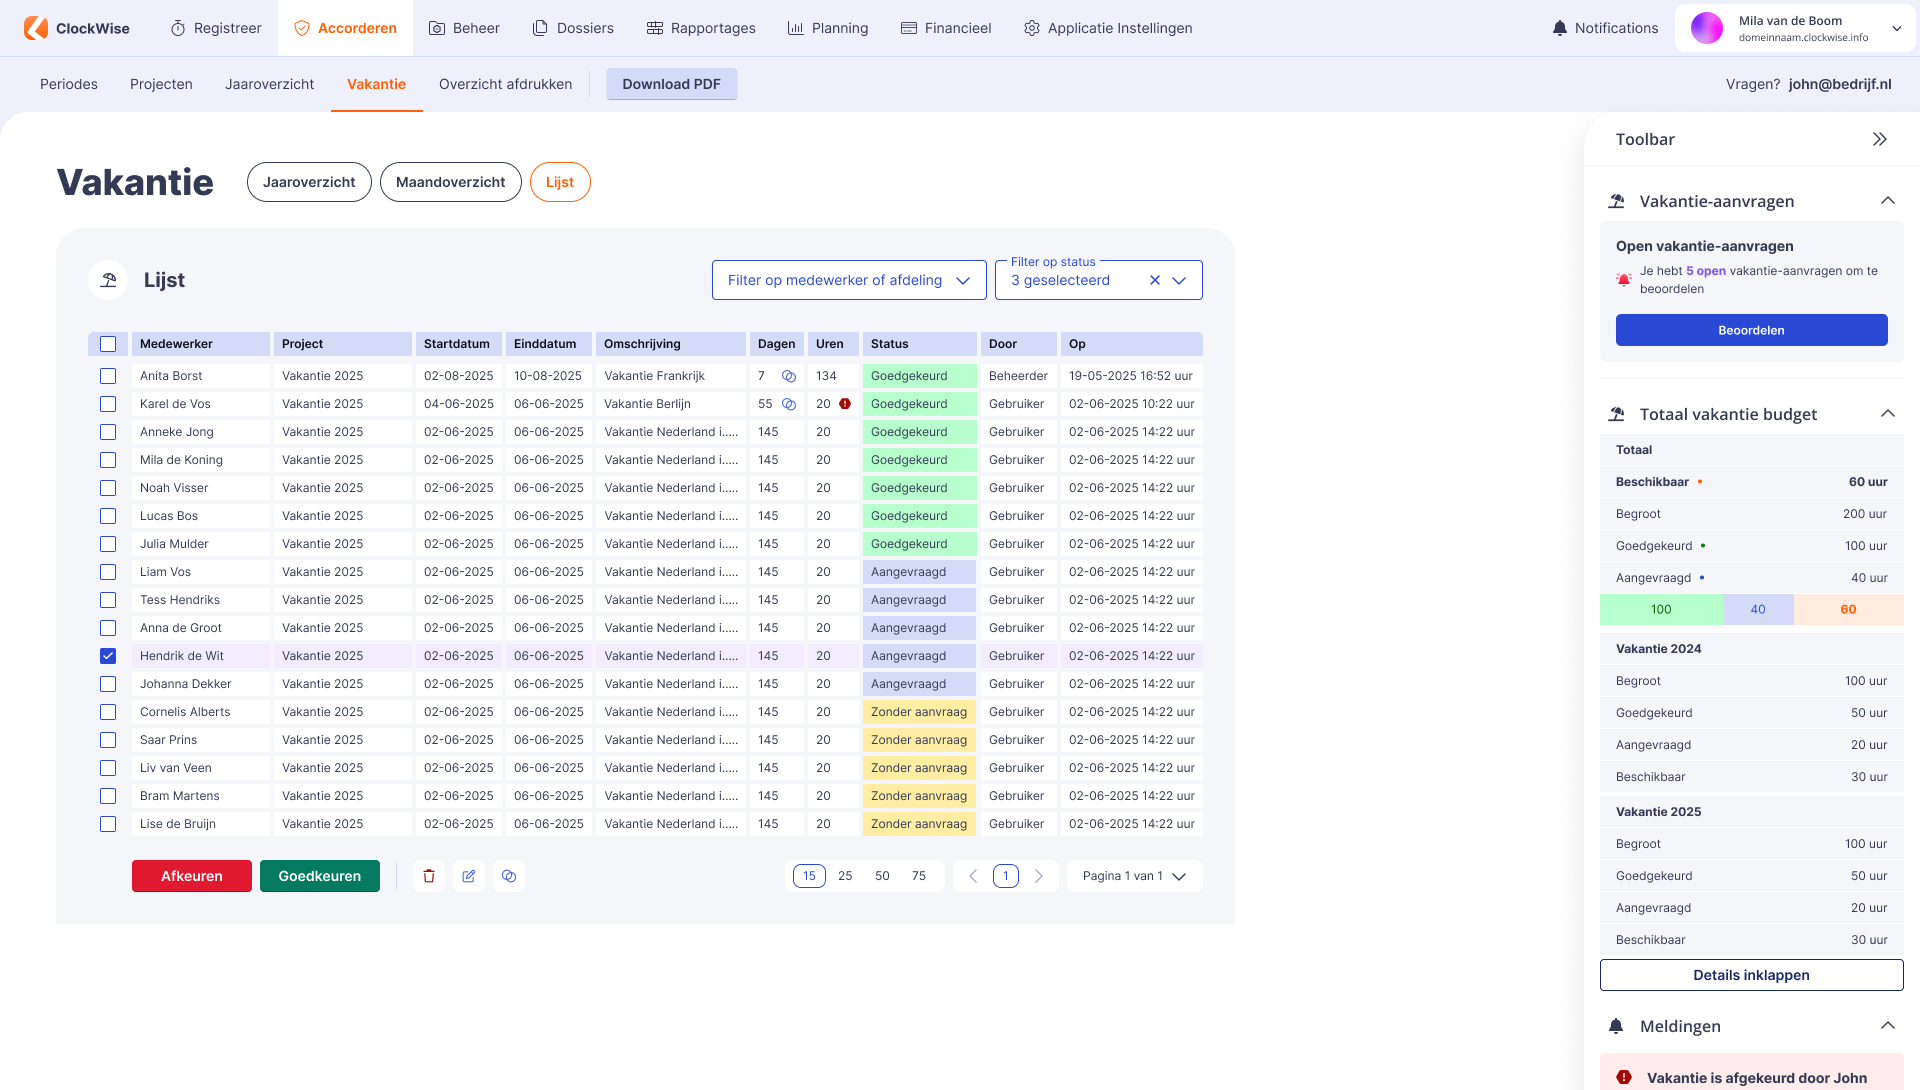
Task: Check the select-all checkbox in table header
Action: [x=108, y=344]
